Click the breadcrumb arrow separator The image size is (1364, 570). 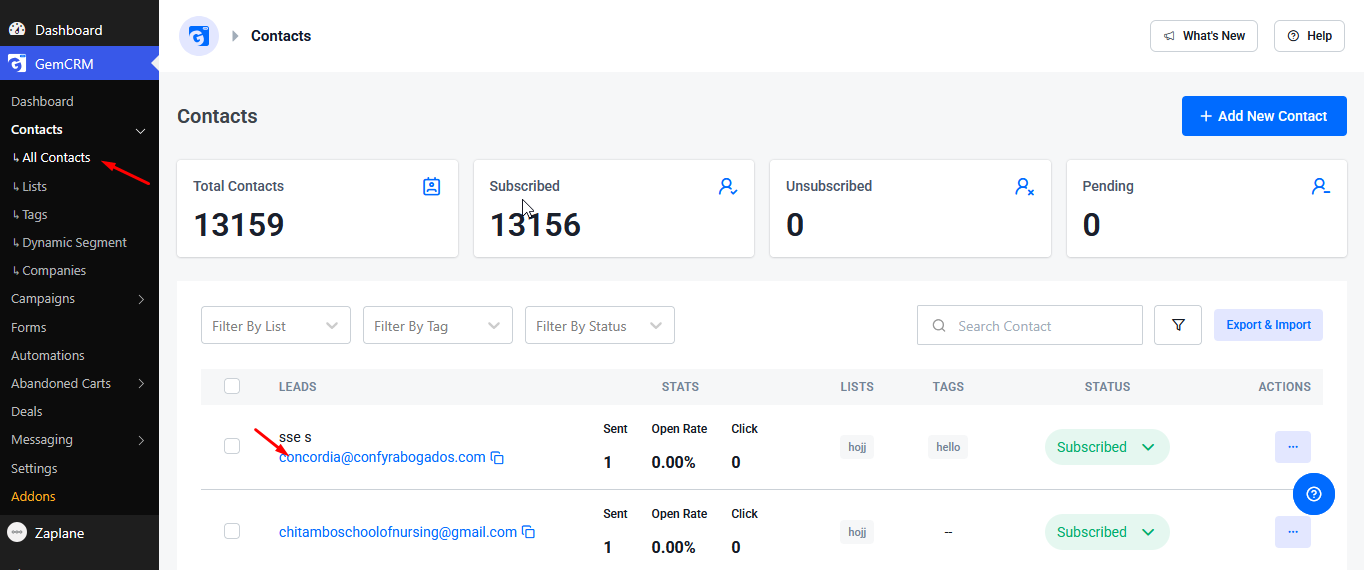236,36
